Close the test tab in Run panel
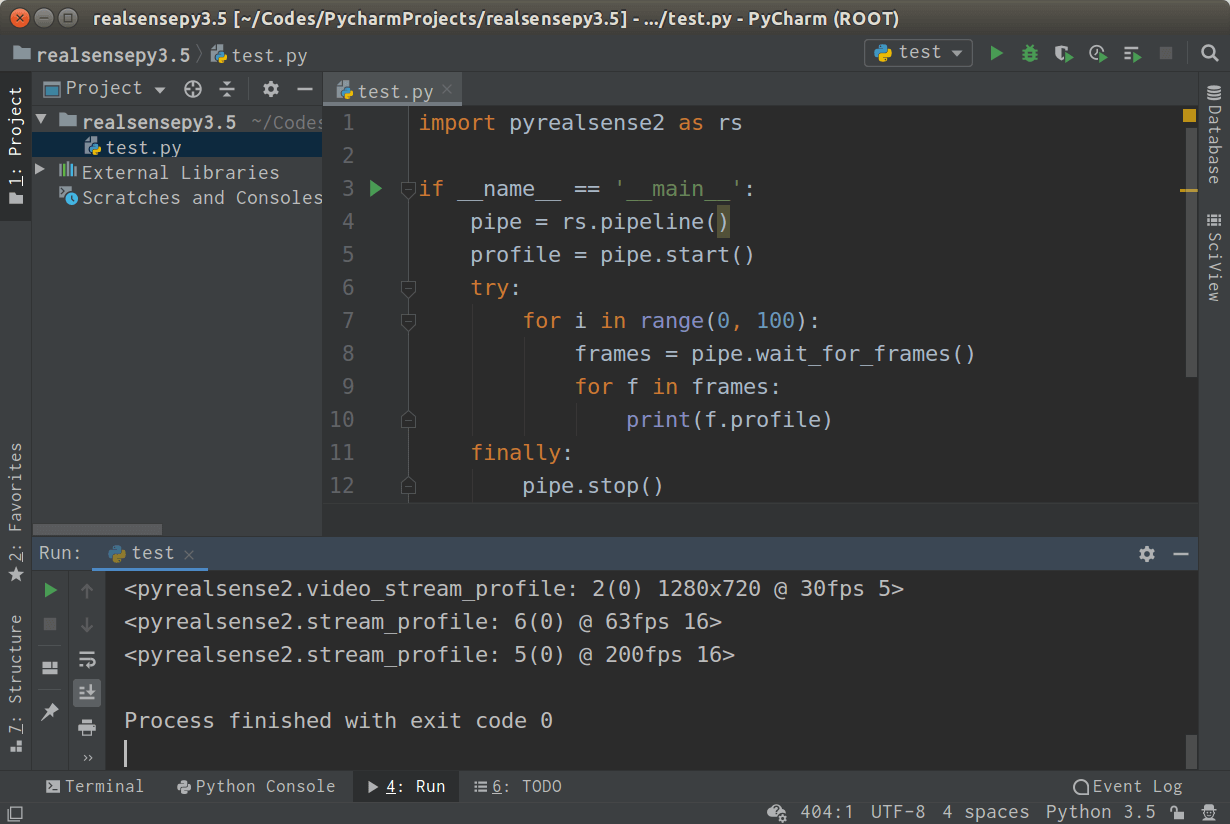 (189, 554)
